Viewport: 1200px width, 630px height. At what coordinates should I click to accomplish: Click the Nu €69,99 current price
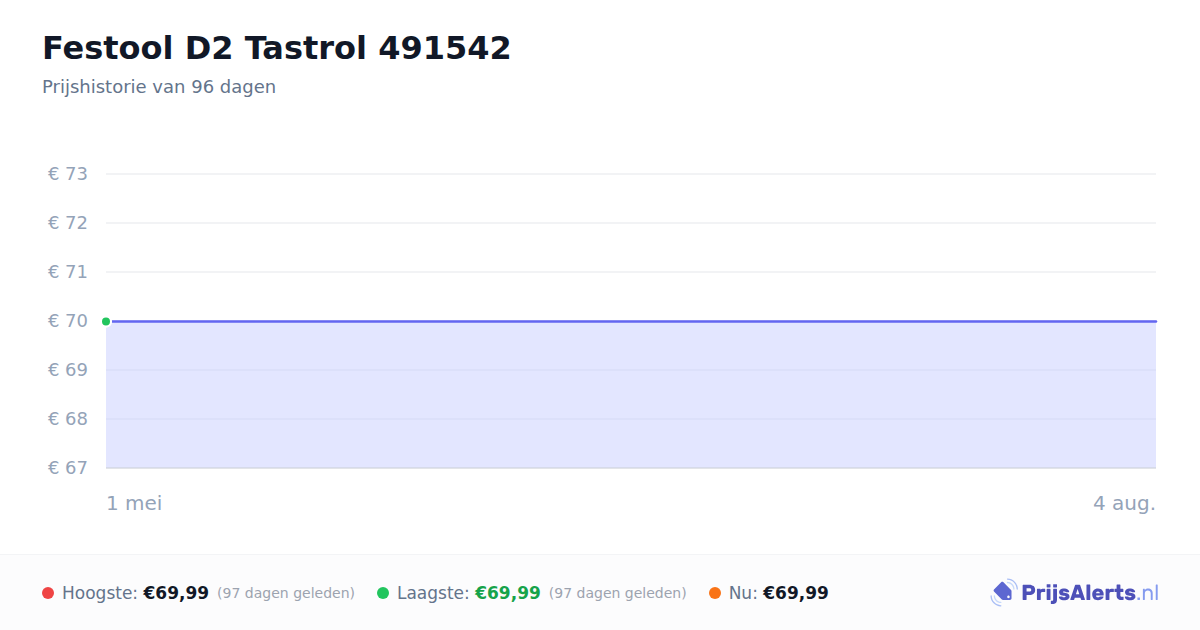tap(796, 593)
